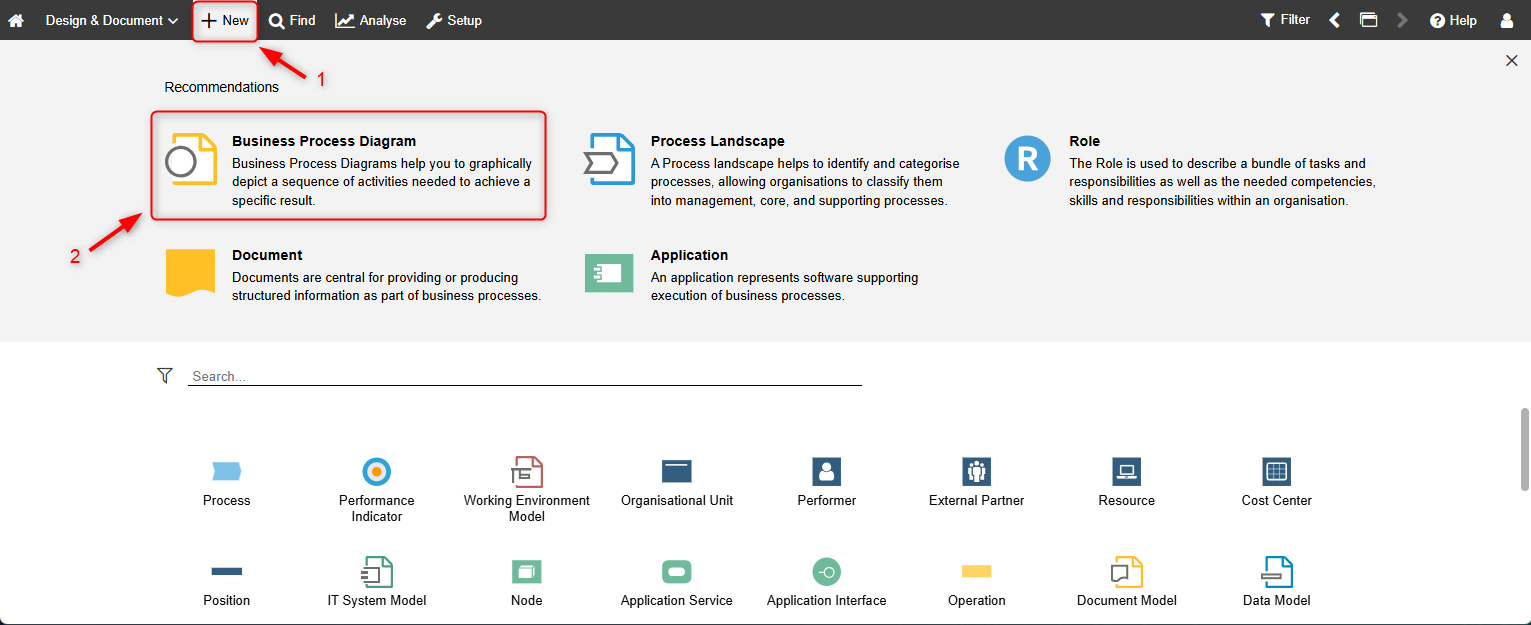Choose the Organisational Unit icon
The image size is (1531, 625).
click(x=677, y=472)
